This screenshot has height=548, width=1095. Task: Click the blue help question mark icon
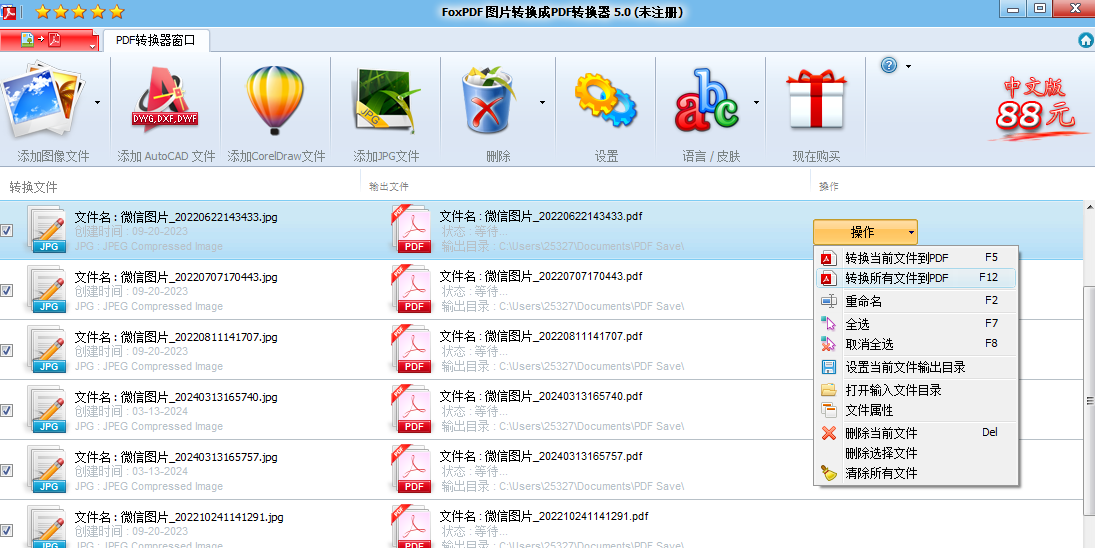point(889,66)
